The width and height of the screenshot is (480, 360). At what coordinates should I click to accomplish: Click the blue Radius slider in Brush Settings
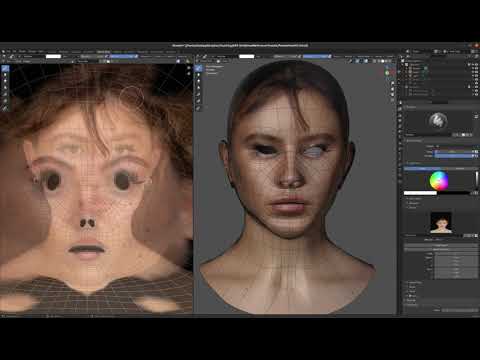click(452, 152)
